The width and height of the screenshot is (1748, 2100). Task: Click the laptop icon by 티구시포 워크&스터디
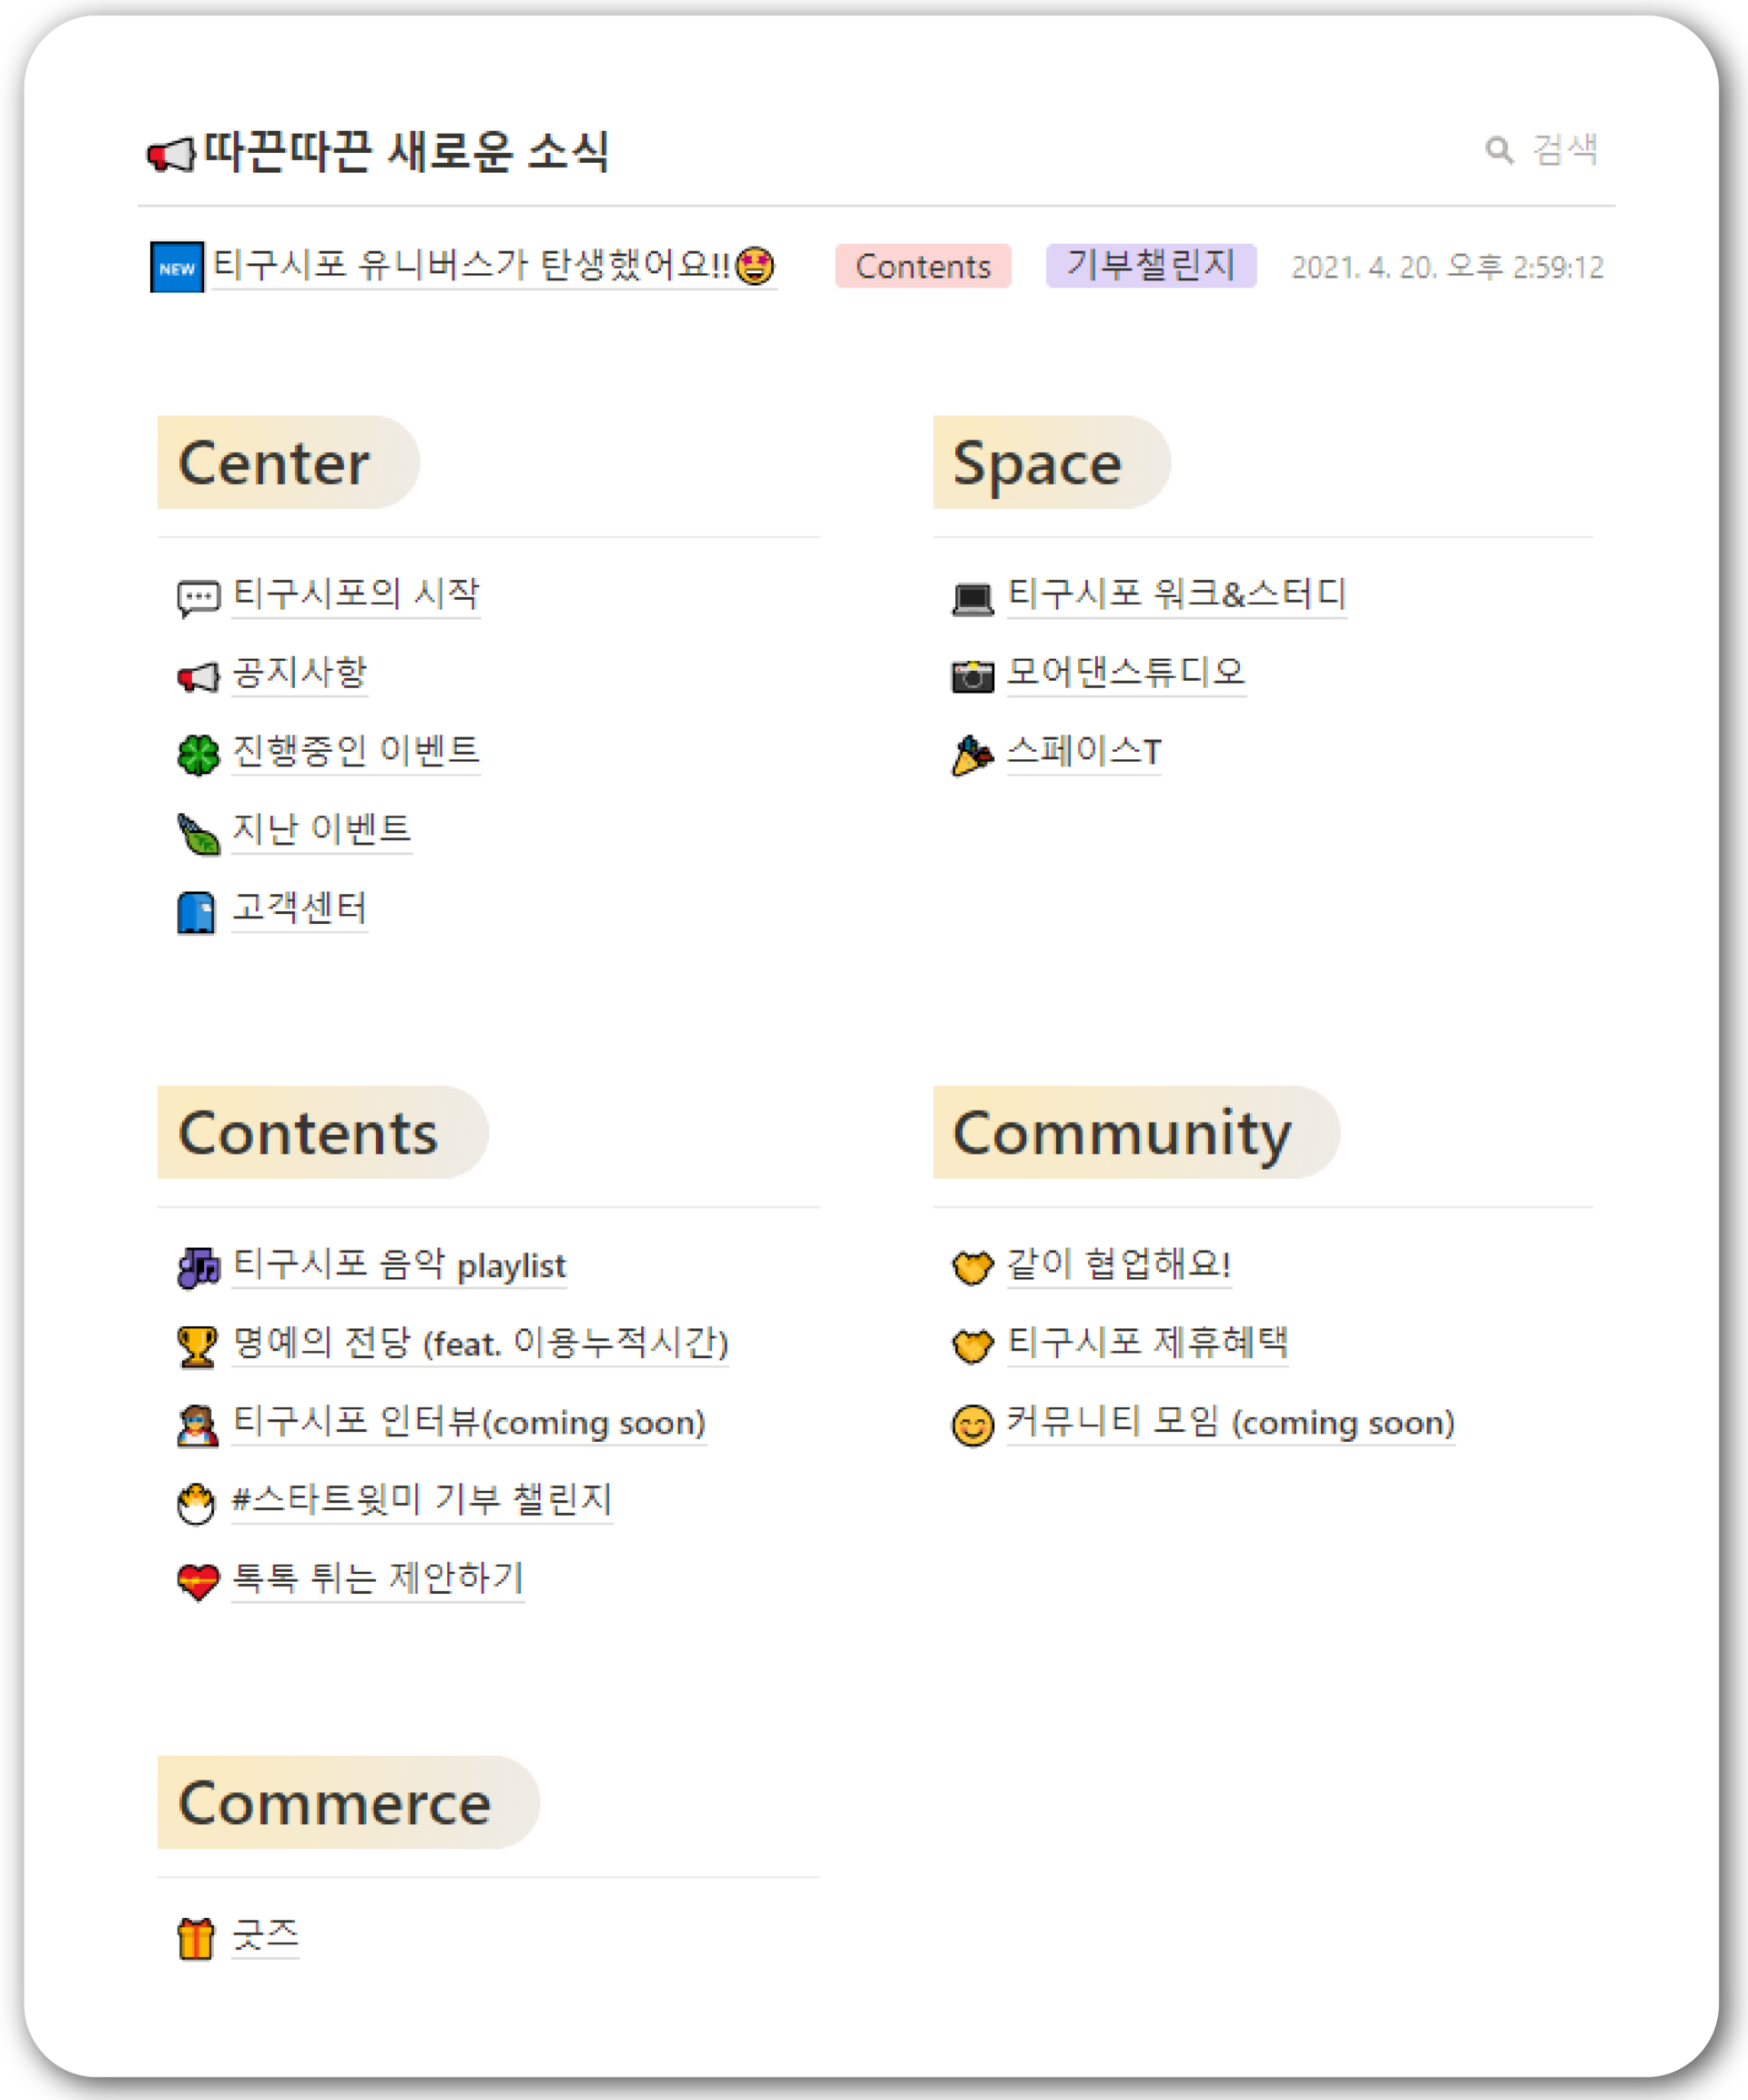tap(972, 598)
